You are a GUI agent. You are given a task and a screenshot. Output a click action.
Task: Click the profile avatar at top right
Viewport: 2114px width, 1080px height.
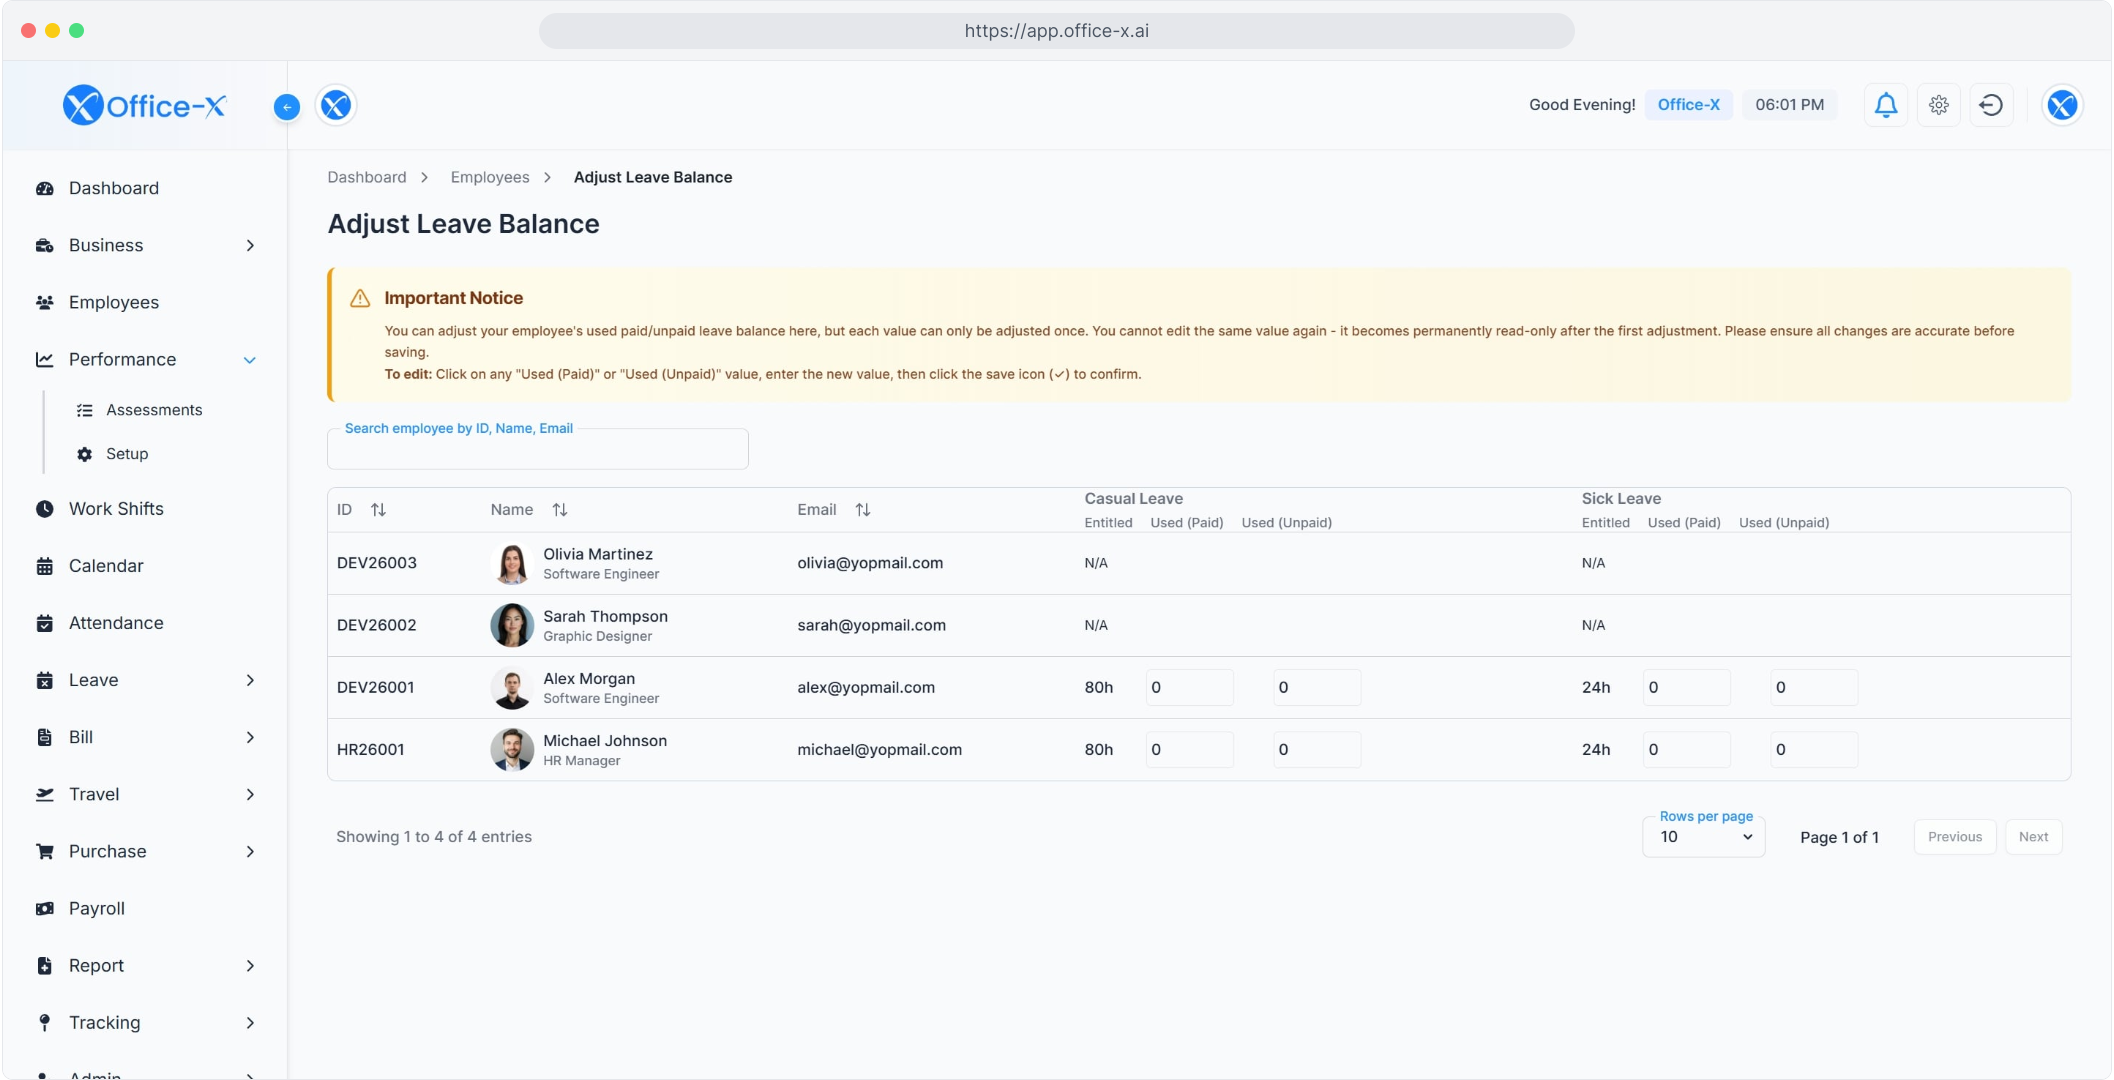click(2061, 105)
